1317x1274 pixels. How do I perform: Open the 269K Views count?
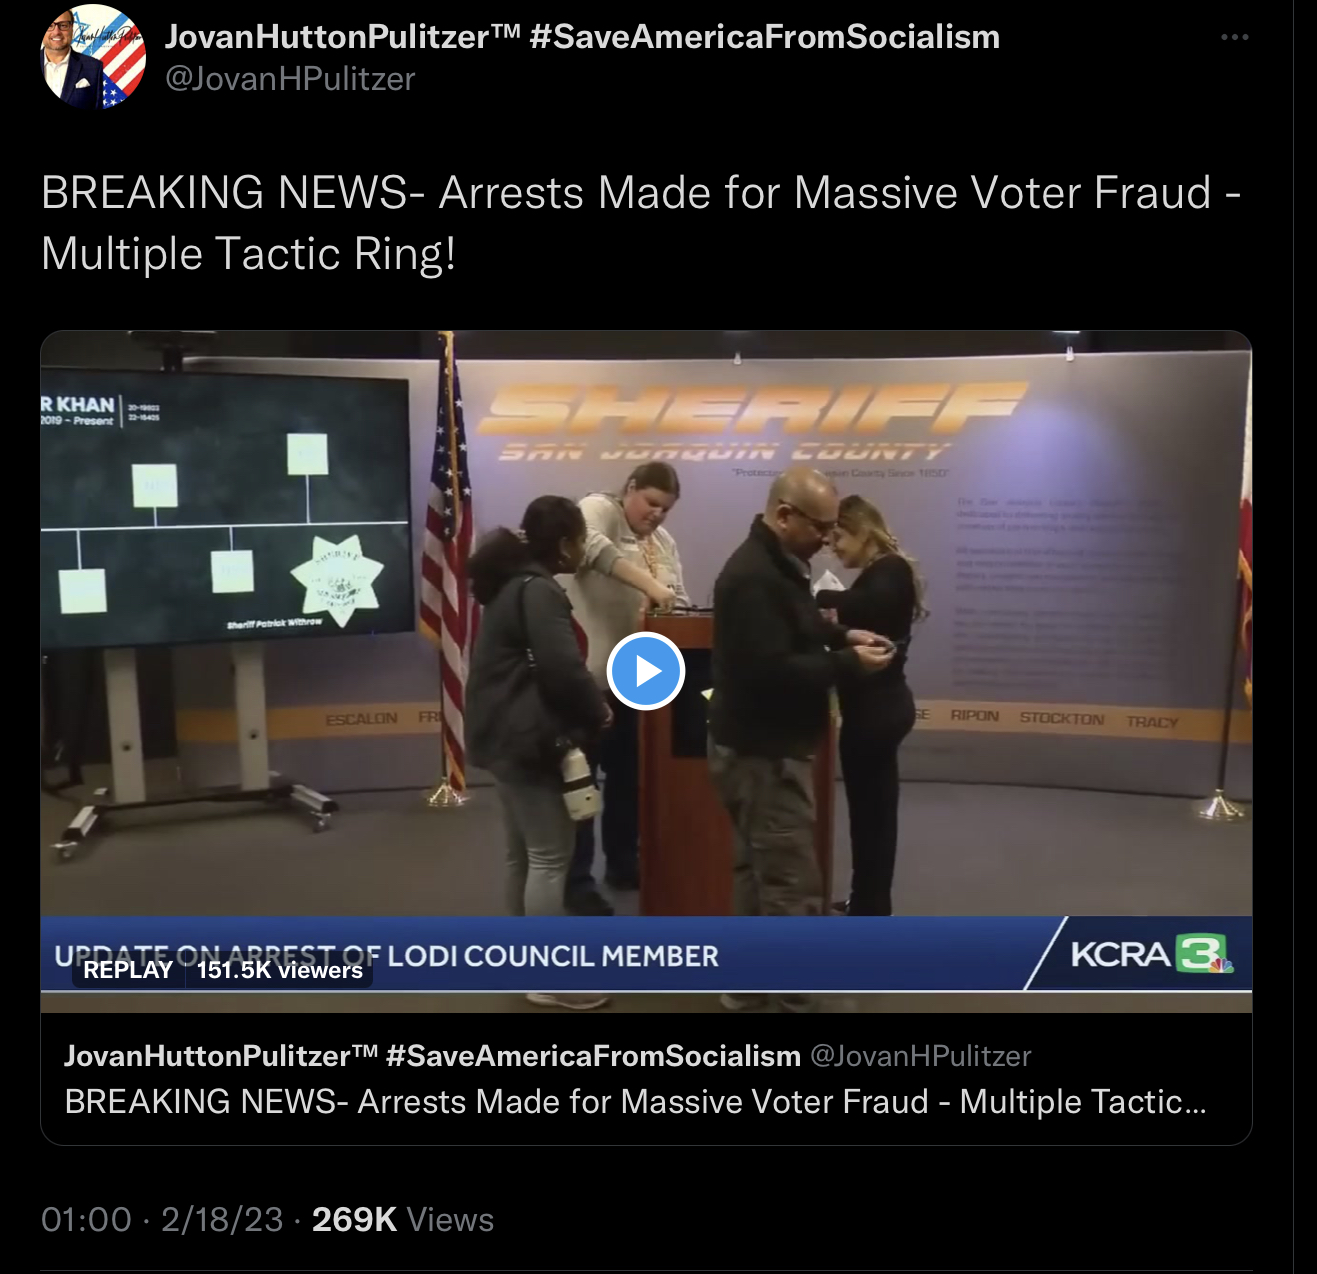[403, 1220]
